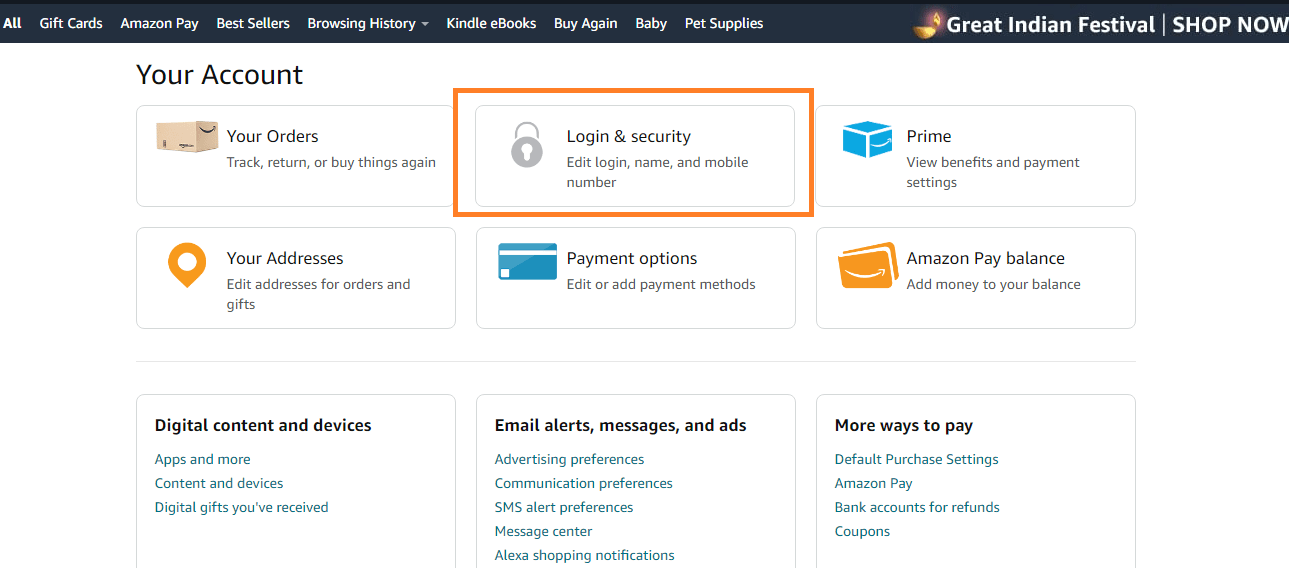
Task: Open the Bank accounts for refunds link
Action: pos(918,507)
